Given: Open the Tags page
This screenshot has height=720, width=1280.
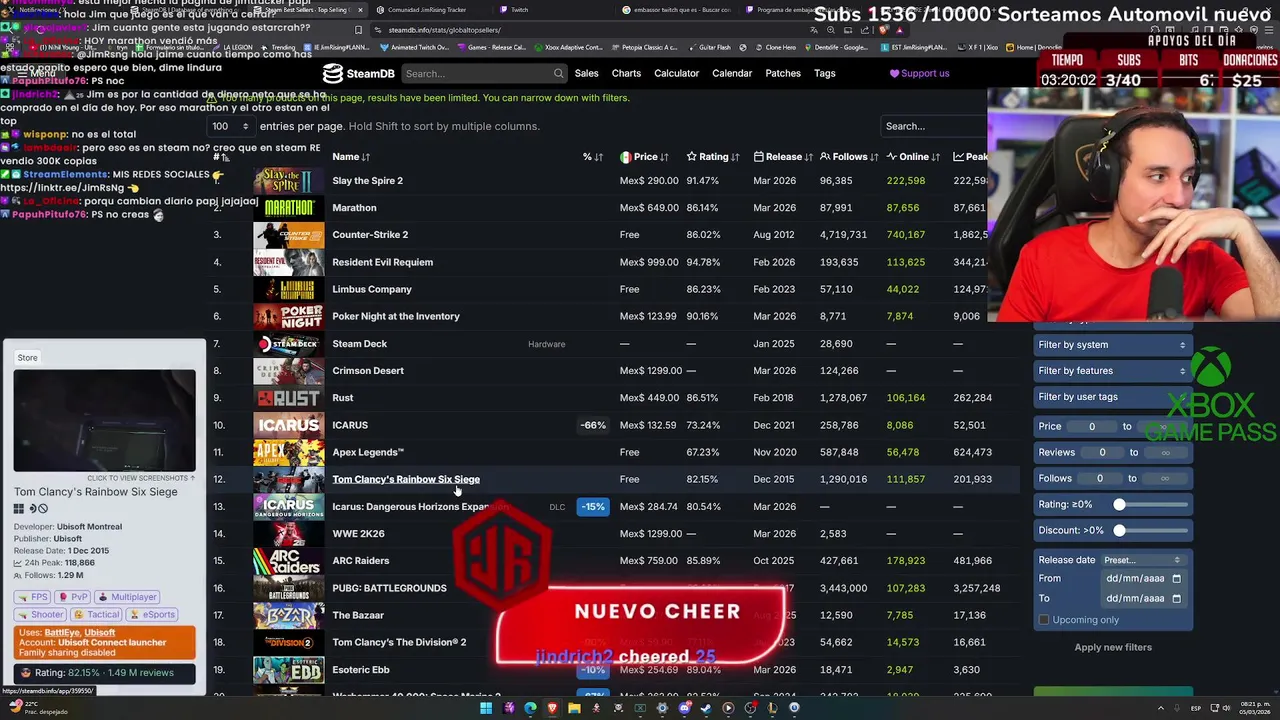Looking at the screenshot, I should (825, 73).
